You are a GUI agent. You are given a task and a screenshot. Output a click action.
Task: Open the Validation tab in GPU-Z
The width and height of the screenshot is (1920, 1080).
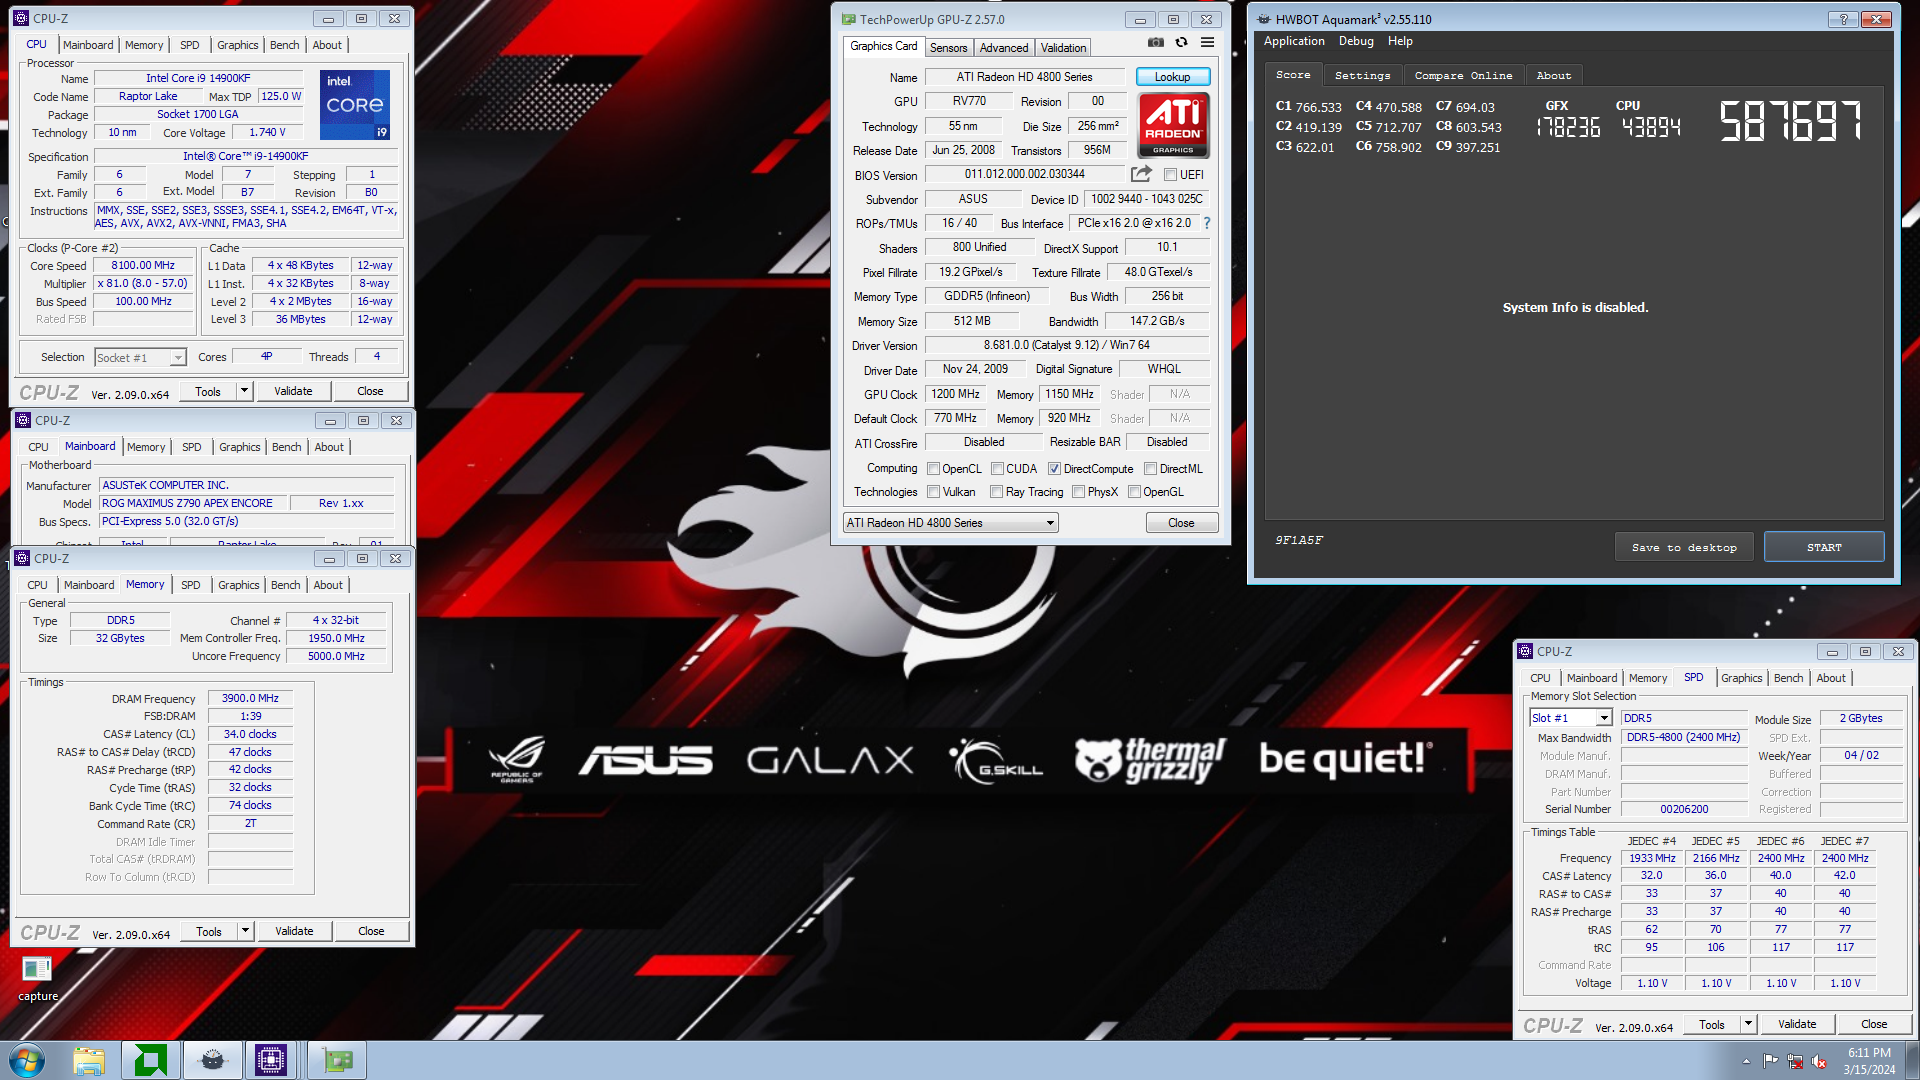click(1063, 48)
